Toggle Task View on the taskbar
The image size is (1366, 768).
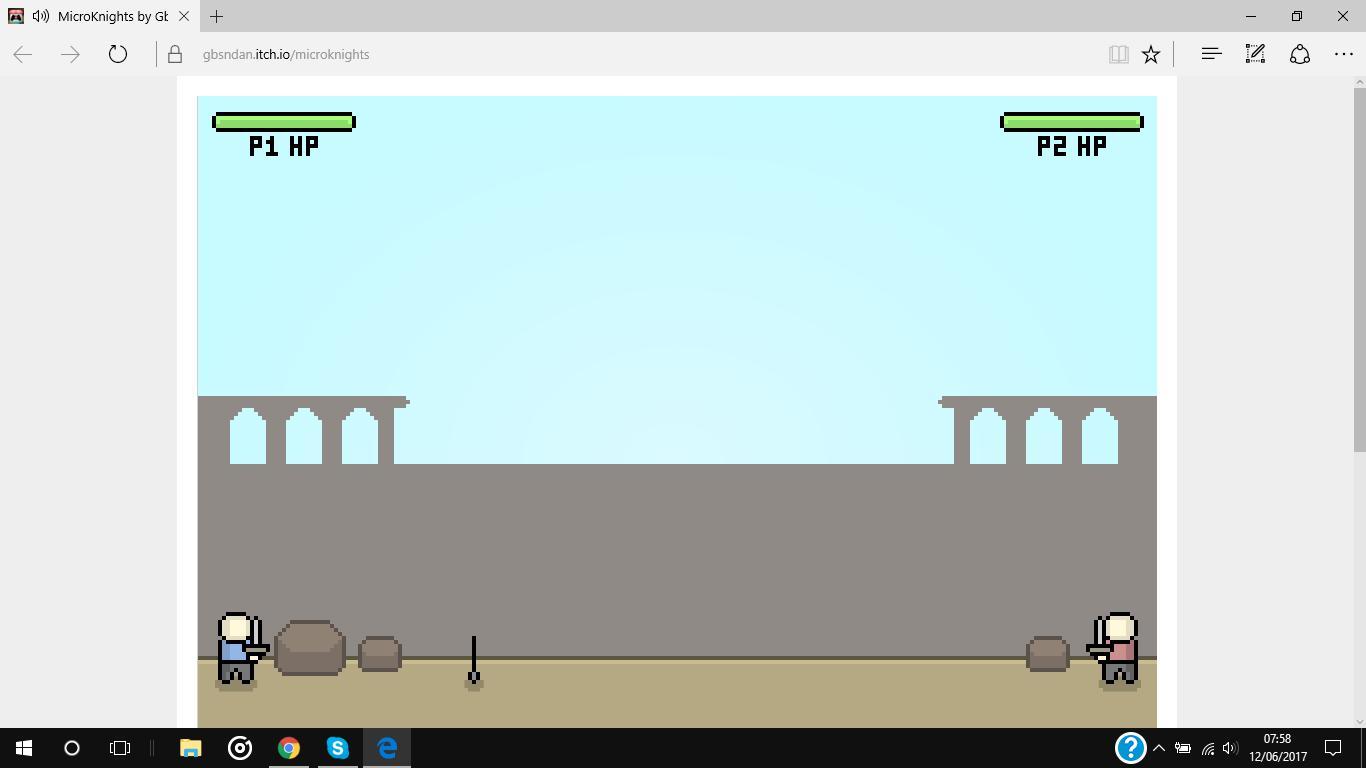pyautogui.click(x=120, y=748)
